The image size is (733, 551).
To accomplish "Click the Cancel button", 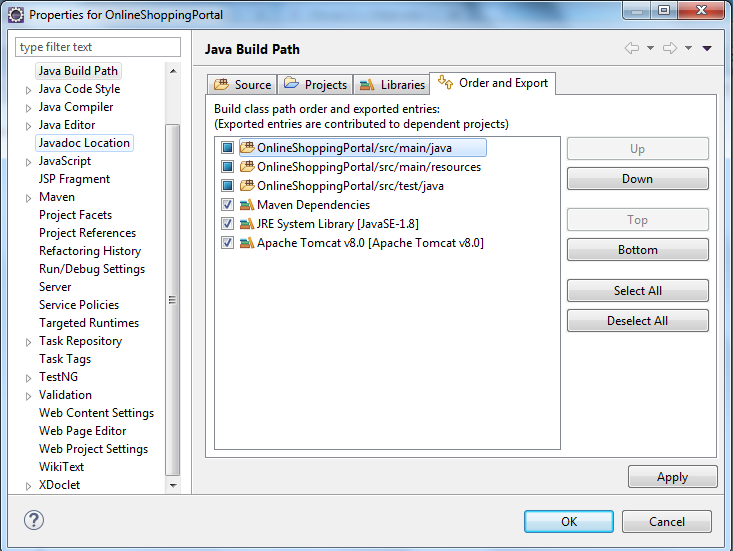I will [x=667, y=522].
